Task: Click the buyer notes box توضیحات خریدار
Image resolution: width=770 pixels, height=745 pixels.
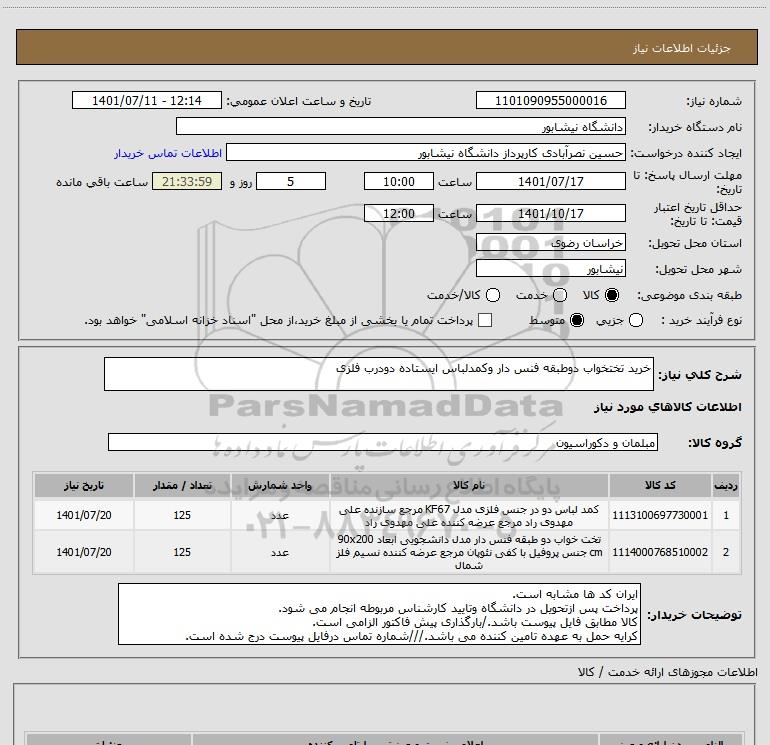Action: coord(379,614)
